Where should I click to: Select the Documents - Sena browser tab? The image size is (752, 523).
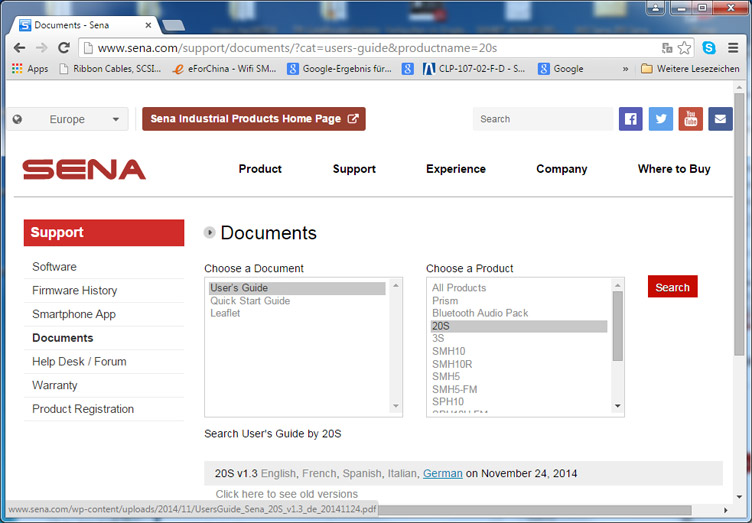(82, 25)
